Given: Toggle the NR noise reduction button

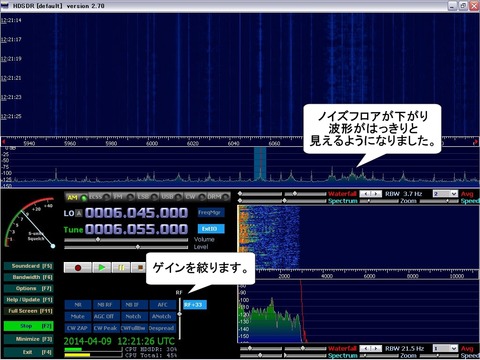Looking at the screenshot, I should [78, 305].
